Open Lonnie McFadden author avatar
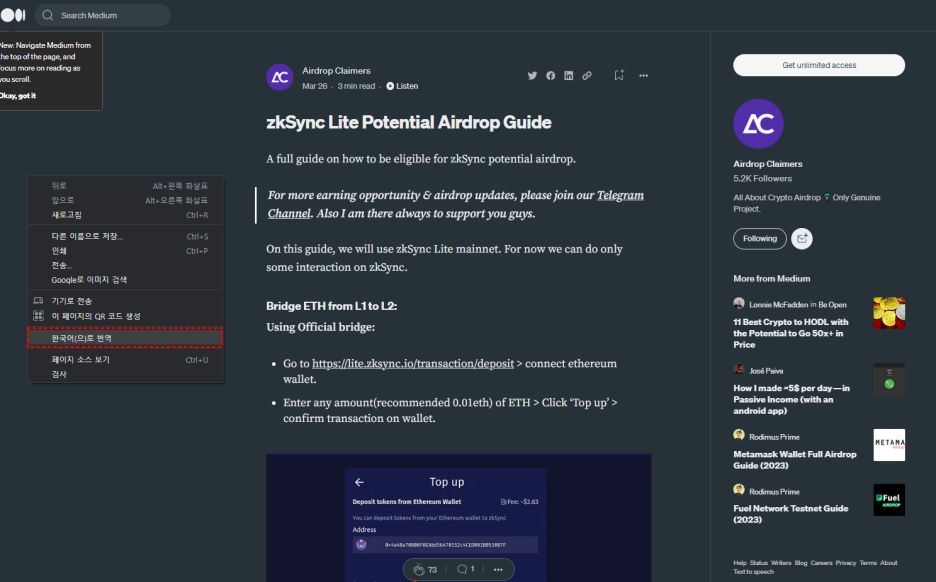The height and width of the screenshot is (582, 936). (739, 303)
